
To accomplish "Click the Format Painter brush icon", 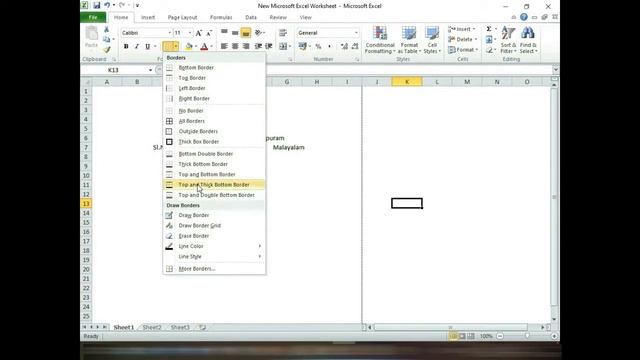I will [107, 50].
